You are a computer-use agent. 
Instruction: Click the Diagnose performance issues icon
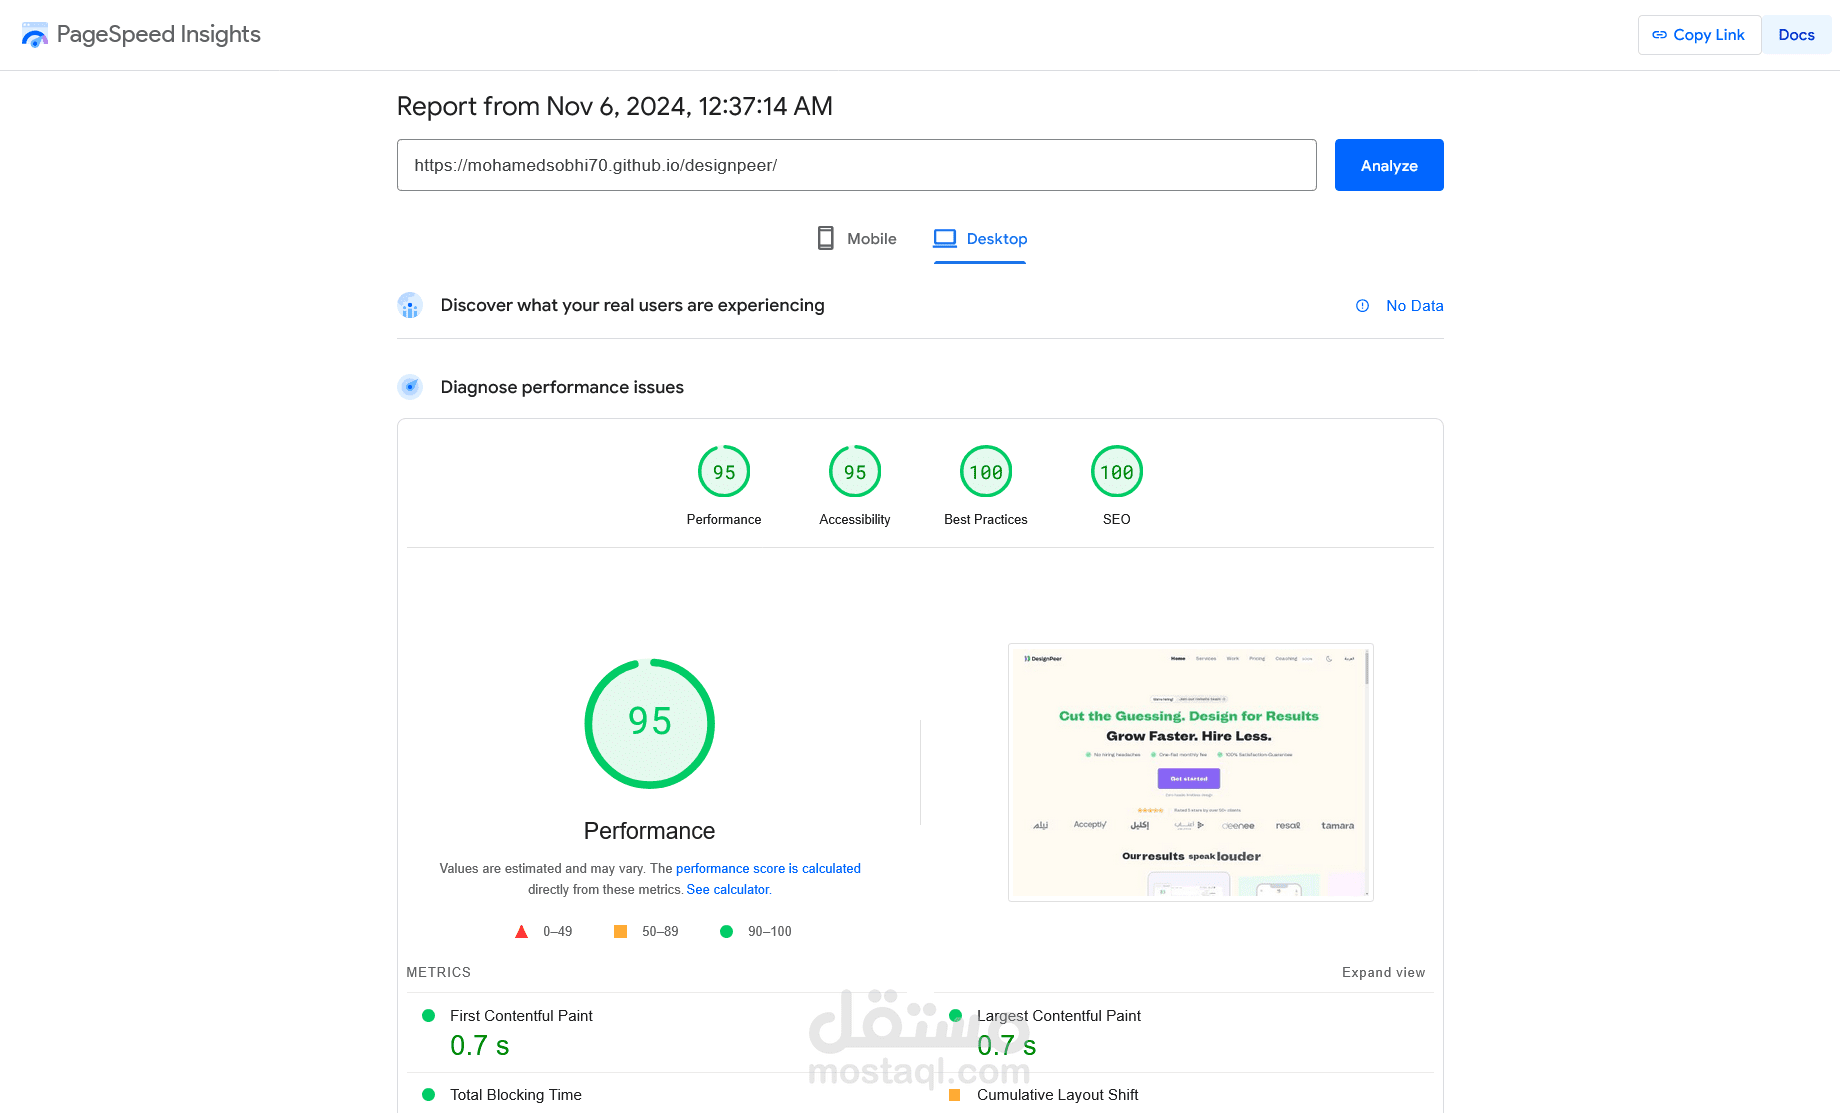(410, 387)
